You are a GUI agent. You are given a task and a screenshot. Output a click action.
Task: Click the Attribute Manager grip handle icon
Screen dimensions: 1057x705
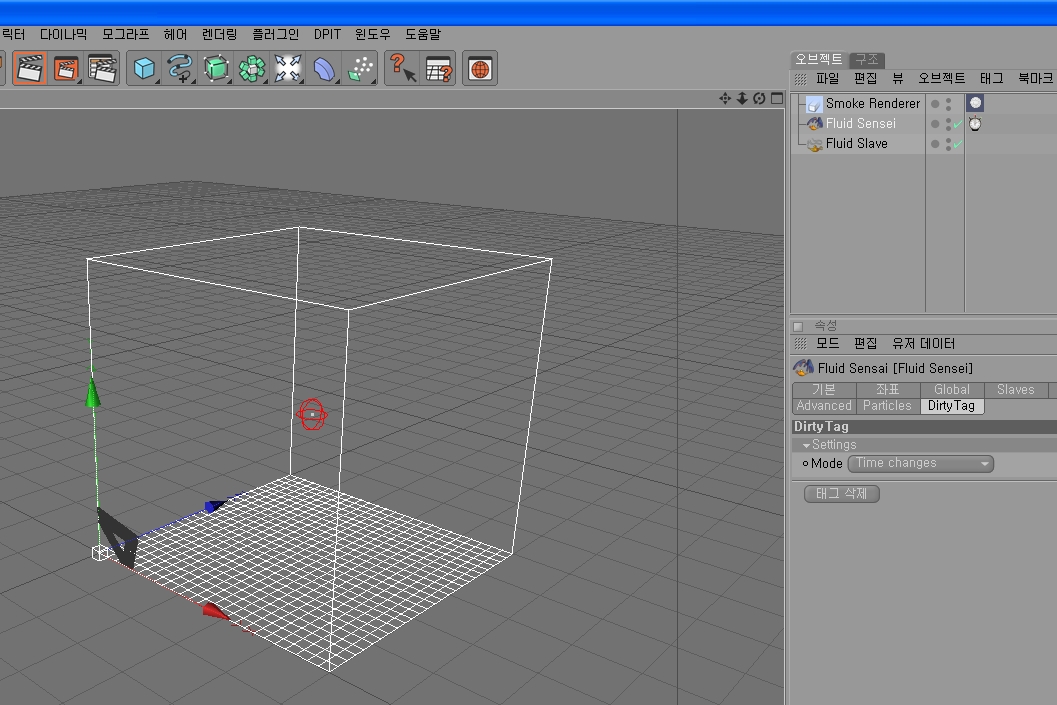click(800, 344)
